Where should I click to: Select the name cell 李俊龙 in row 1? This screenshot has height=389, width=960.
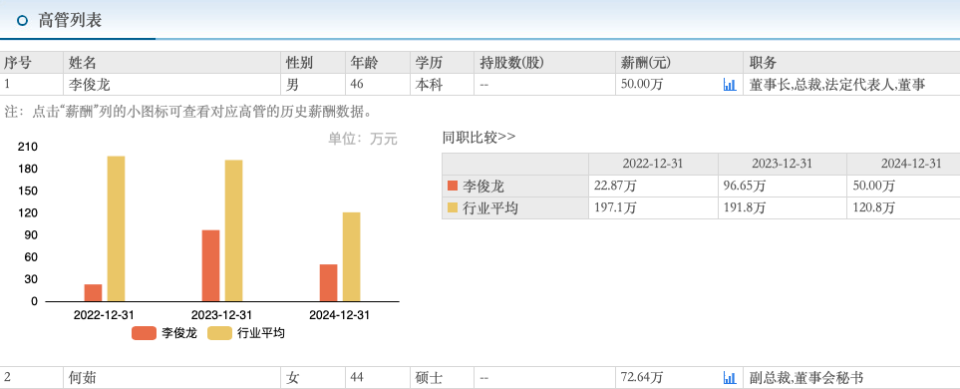(x=173, y=85)
